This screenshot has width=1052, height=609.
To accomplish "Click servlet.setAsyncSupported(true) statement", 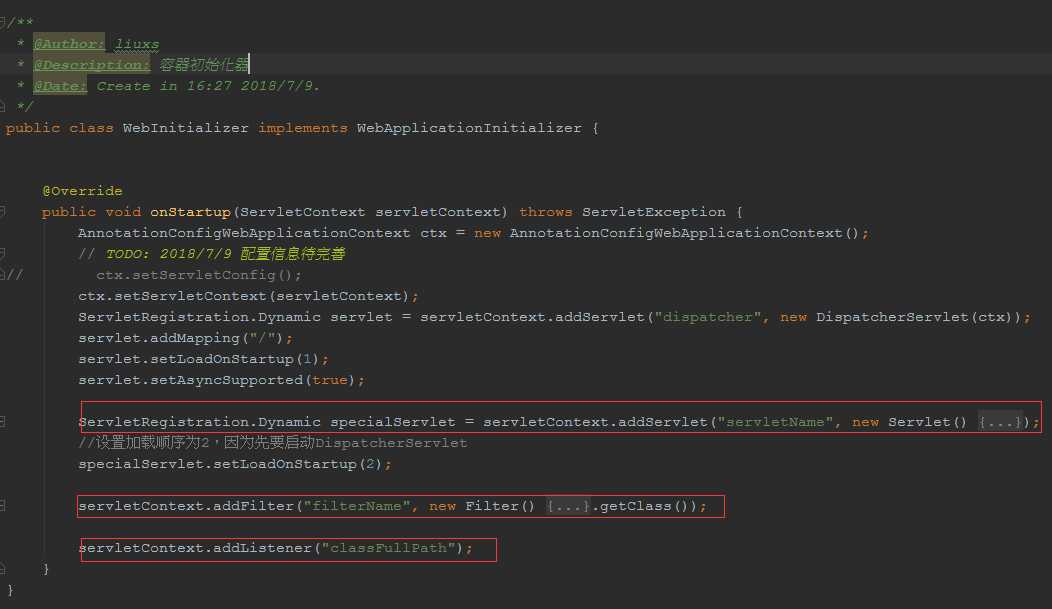I will pos(221,380).
